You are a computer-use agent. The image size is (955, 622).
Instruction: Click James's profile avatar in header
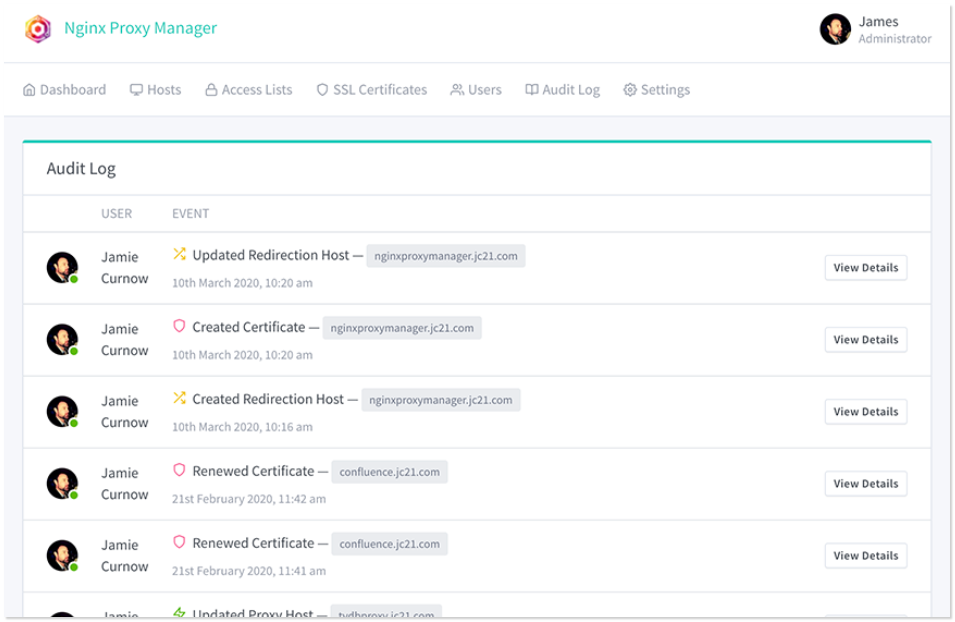[835, 30]
